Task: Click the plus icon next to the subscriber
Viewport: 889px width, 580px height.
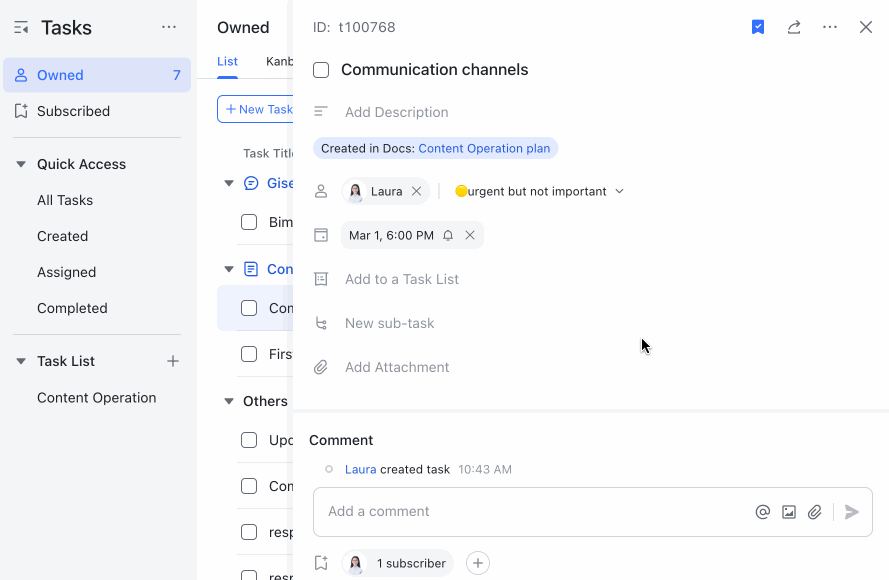Action: pyautogui.click(x=477, y=563)
